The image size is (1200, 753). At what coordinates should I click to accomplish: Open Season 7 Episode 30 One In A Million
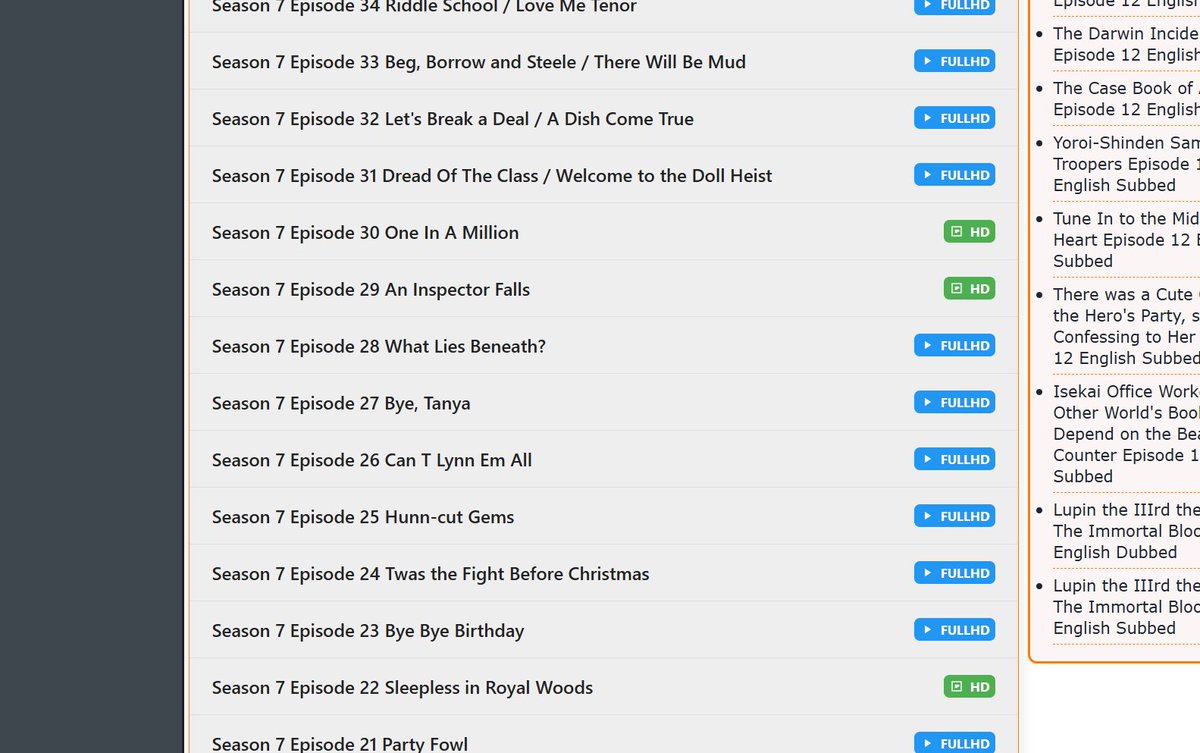point(365,233)
